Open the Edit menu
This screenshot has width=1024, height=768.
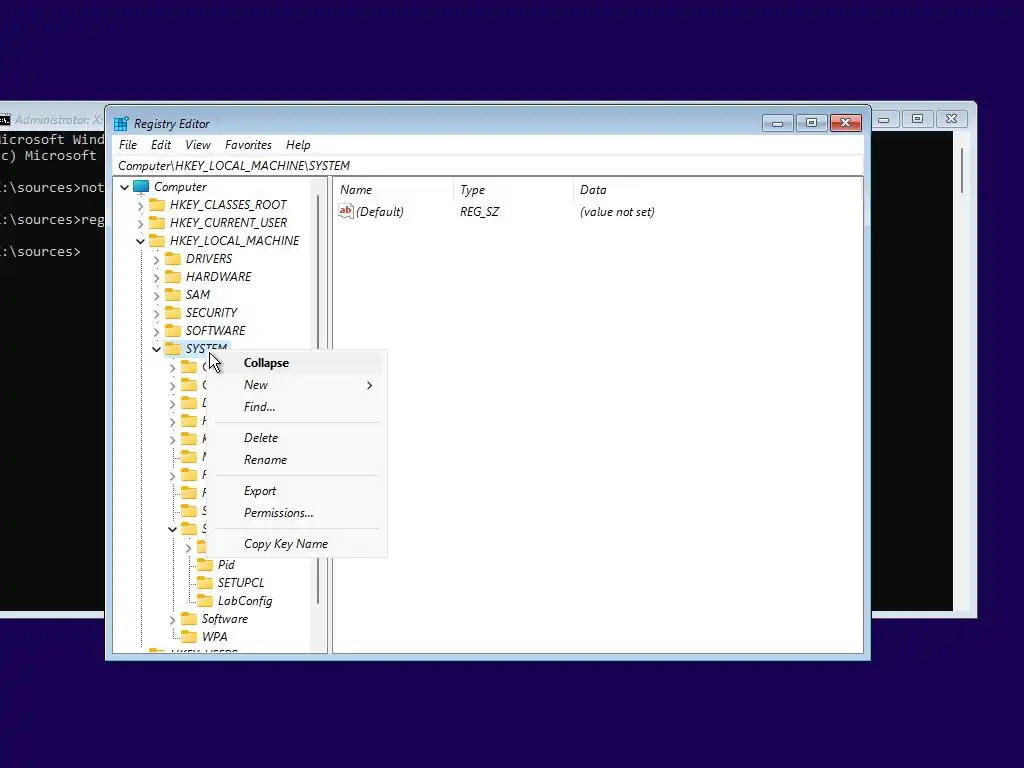161,145
